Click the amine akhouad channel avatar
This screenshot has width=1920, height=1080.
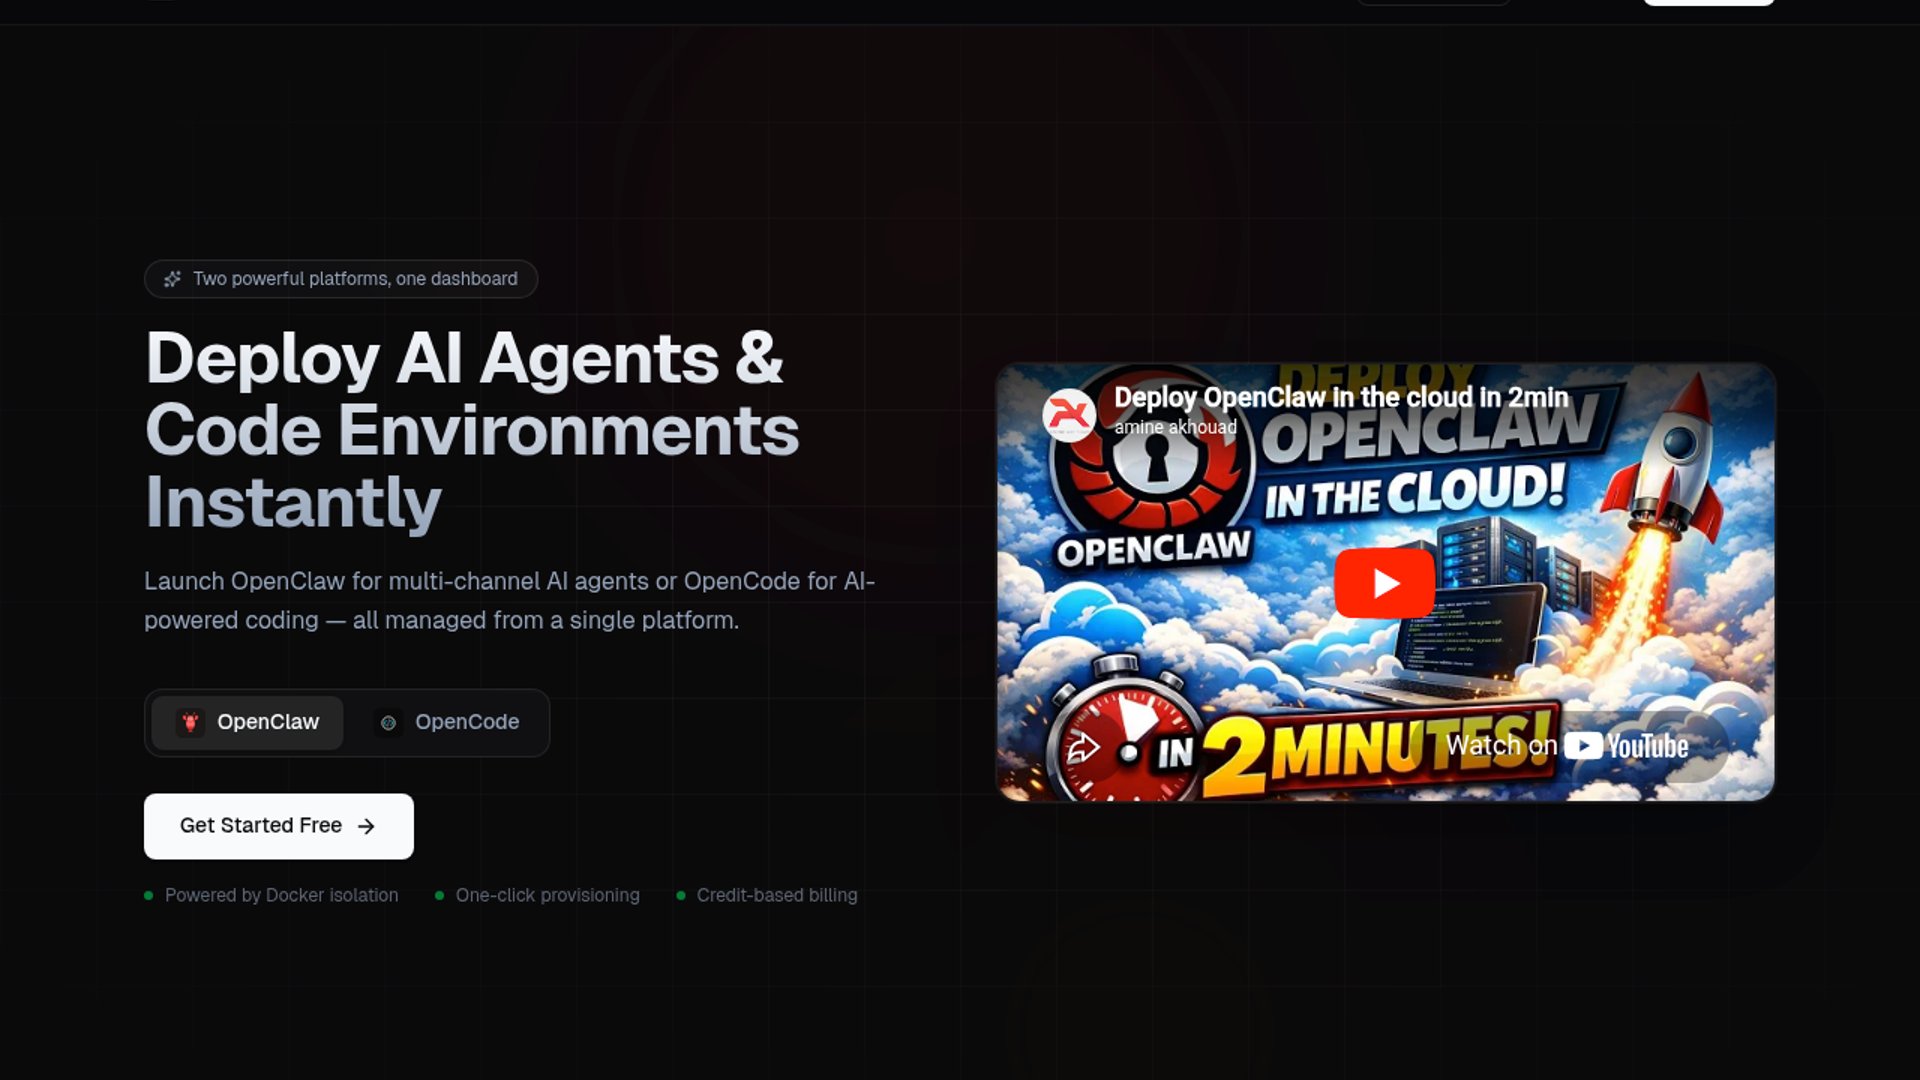[1068, 414]
